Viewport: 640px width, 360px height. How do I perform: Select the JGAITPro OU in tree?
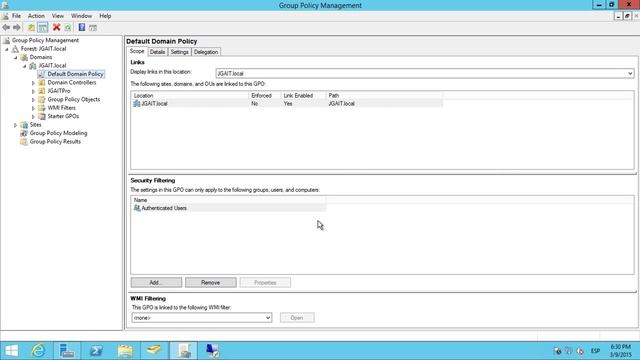click(x=59, y=91)
